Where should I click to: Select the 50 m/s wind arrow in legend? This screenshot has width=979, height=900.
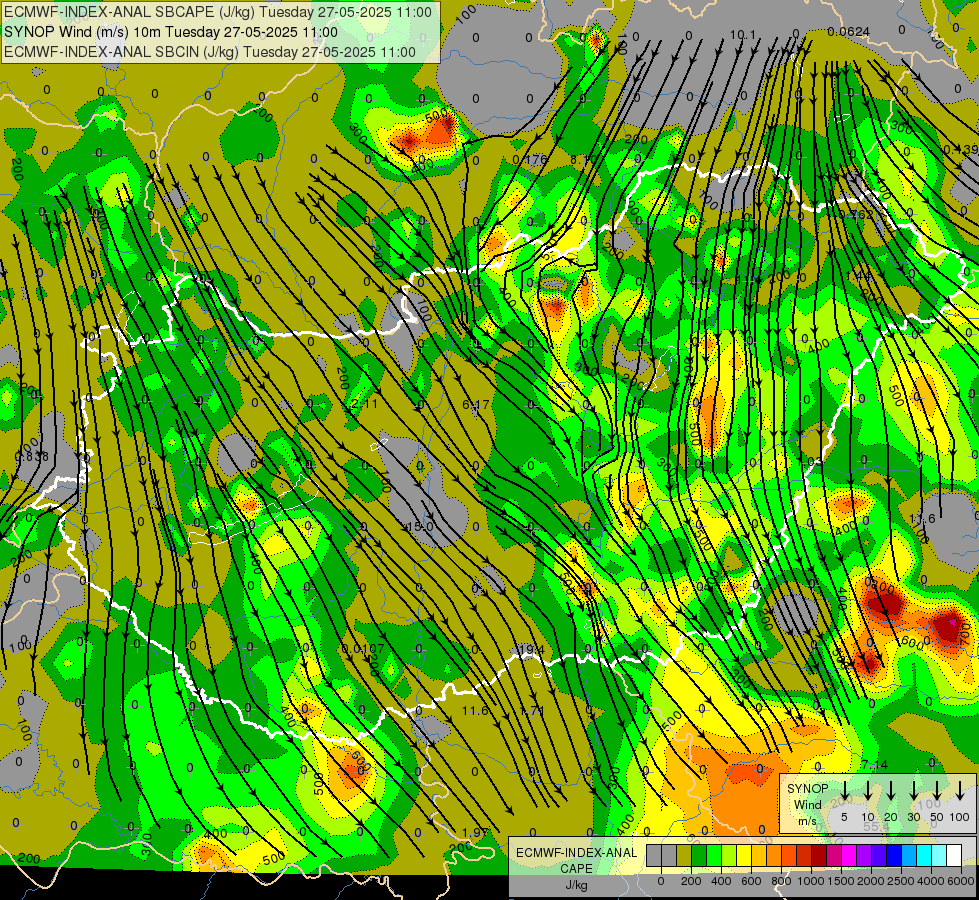pyautogui.click(x=937, y=790)
